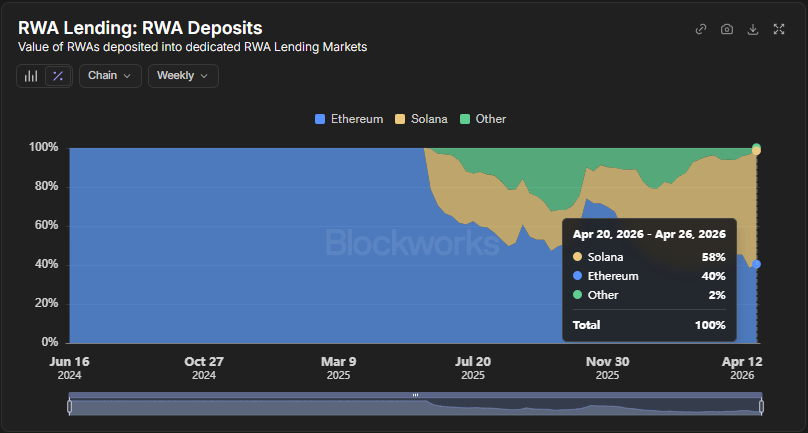This screenshot has height=433, width=808.
Task: Click the green Other legend swatch
Action: point(465,119)
